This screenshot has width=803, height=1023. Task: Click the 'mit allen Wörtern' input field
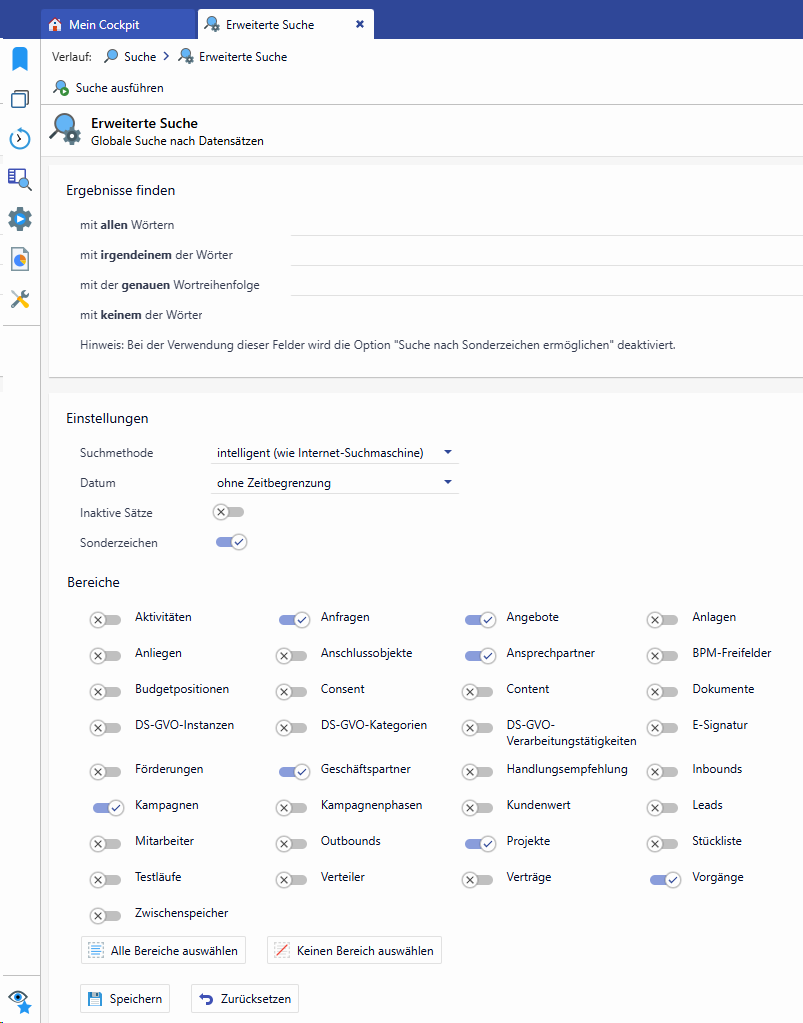pyautogui.click(x=545, y=225)
